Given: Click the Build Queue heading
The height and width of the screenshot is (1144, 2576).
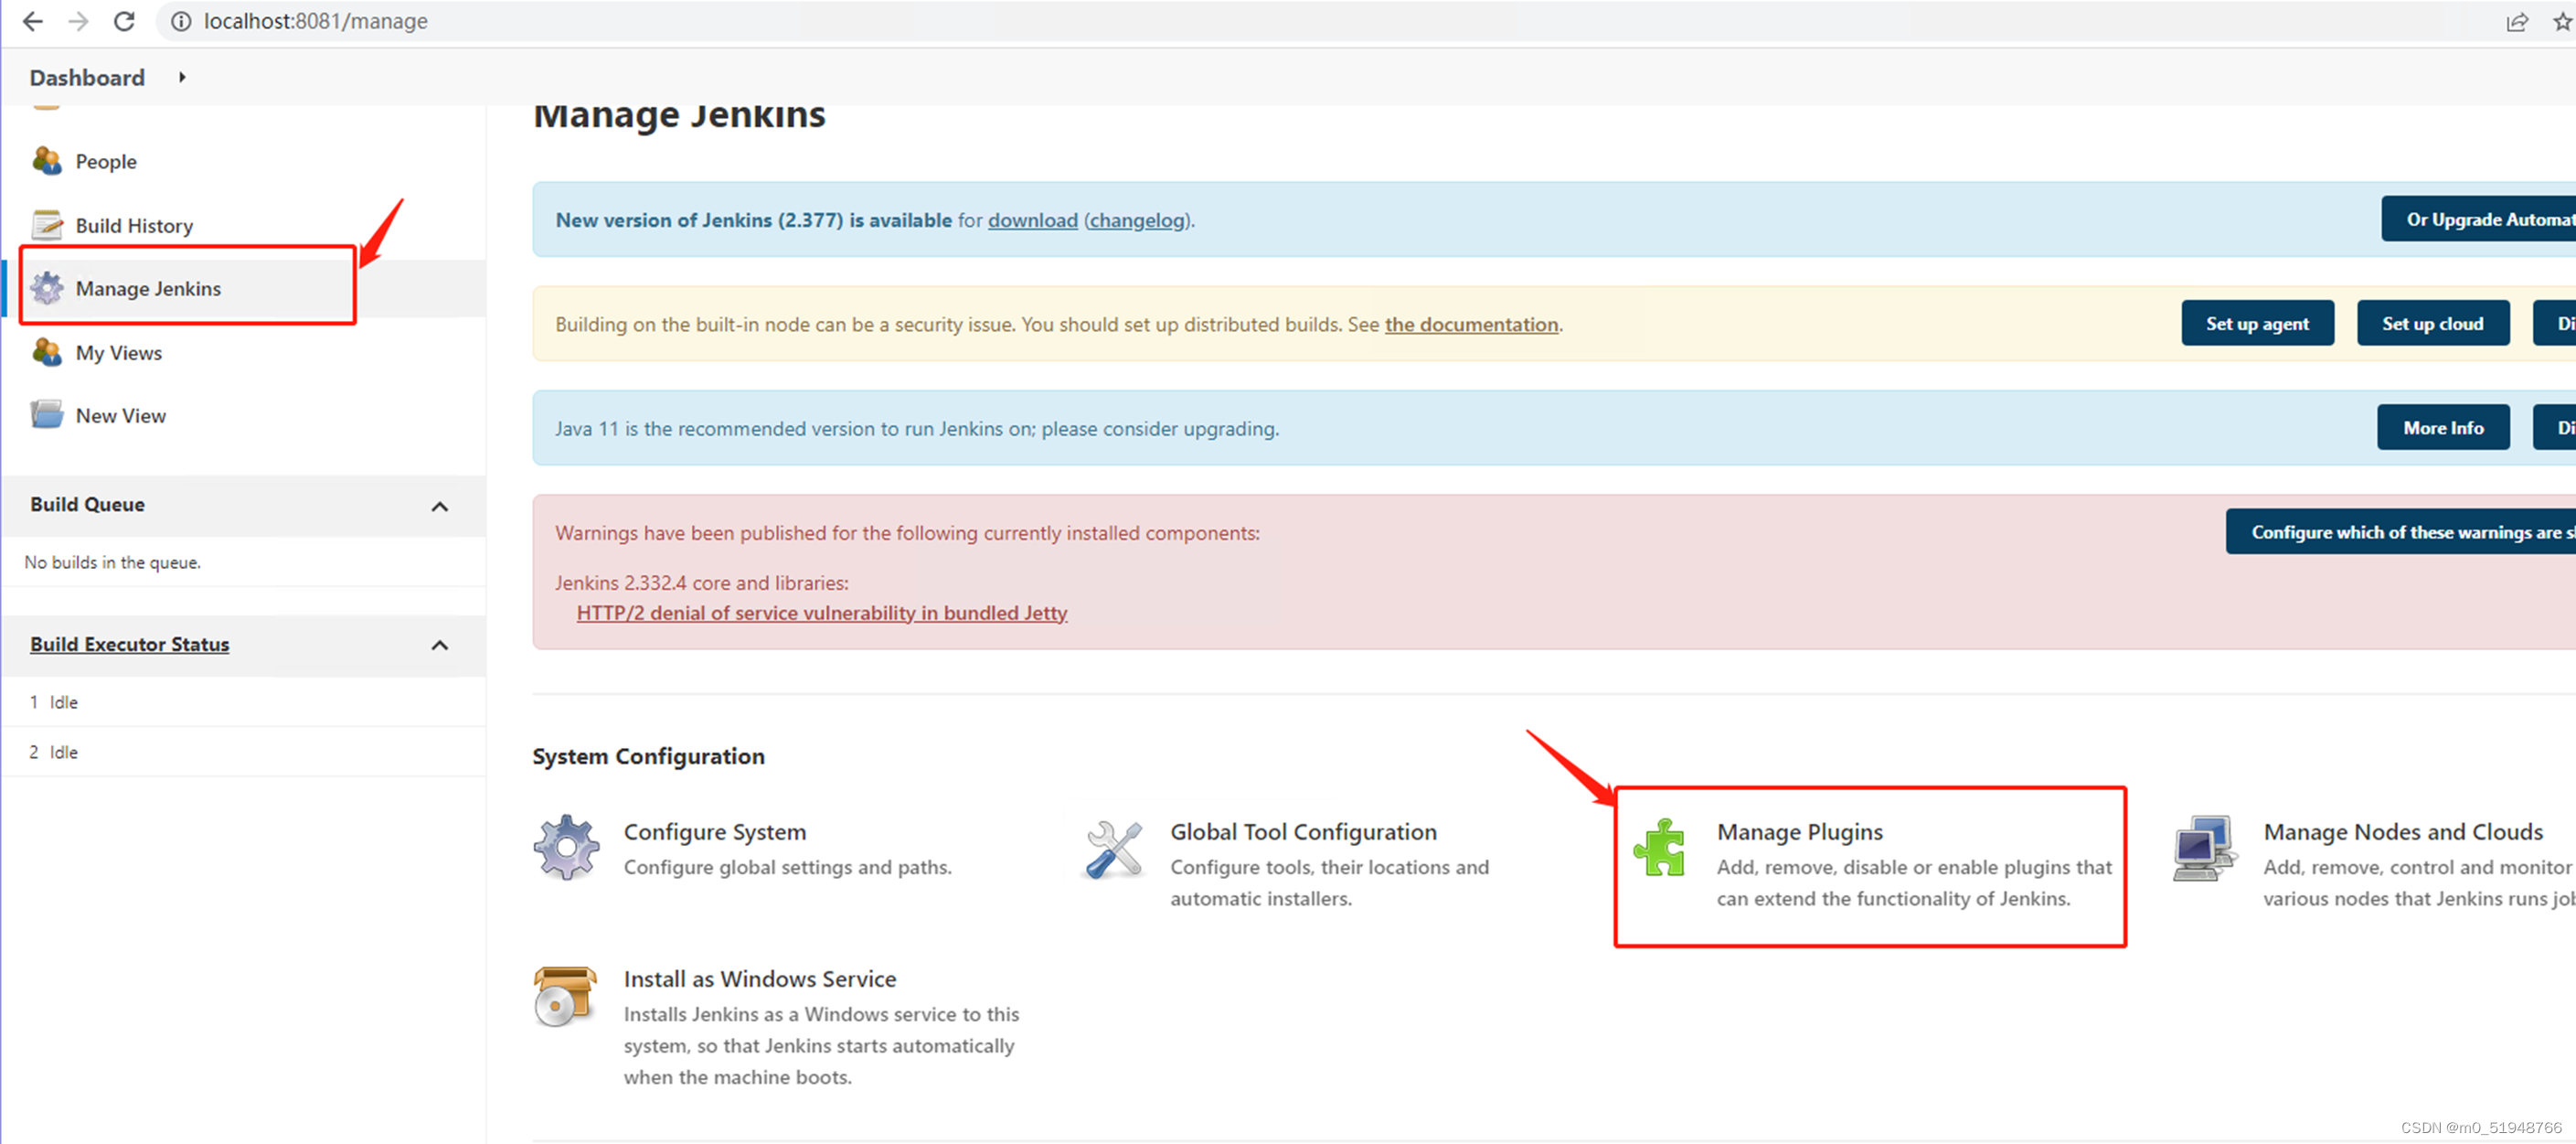Looking at the screenshot, I should pos(87,504).
